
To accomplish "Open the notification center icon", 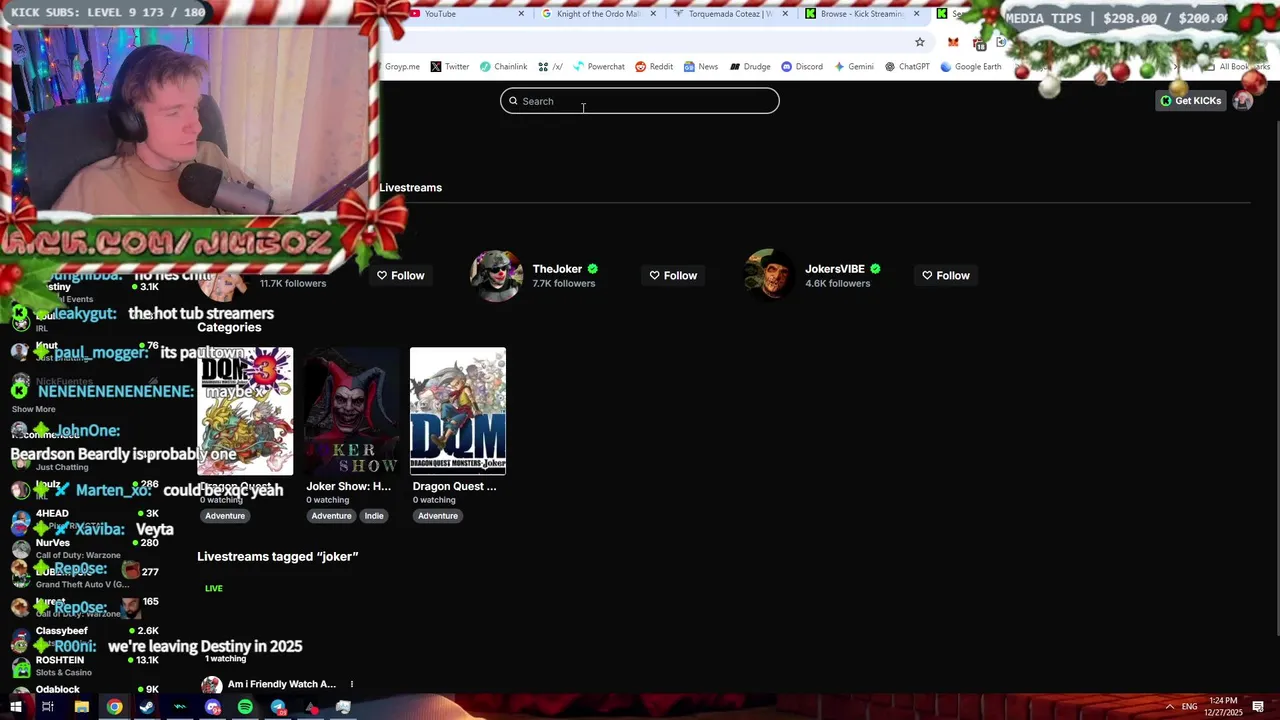I will (1258, 707).
